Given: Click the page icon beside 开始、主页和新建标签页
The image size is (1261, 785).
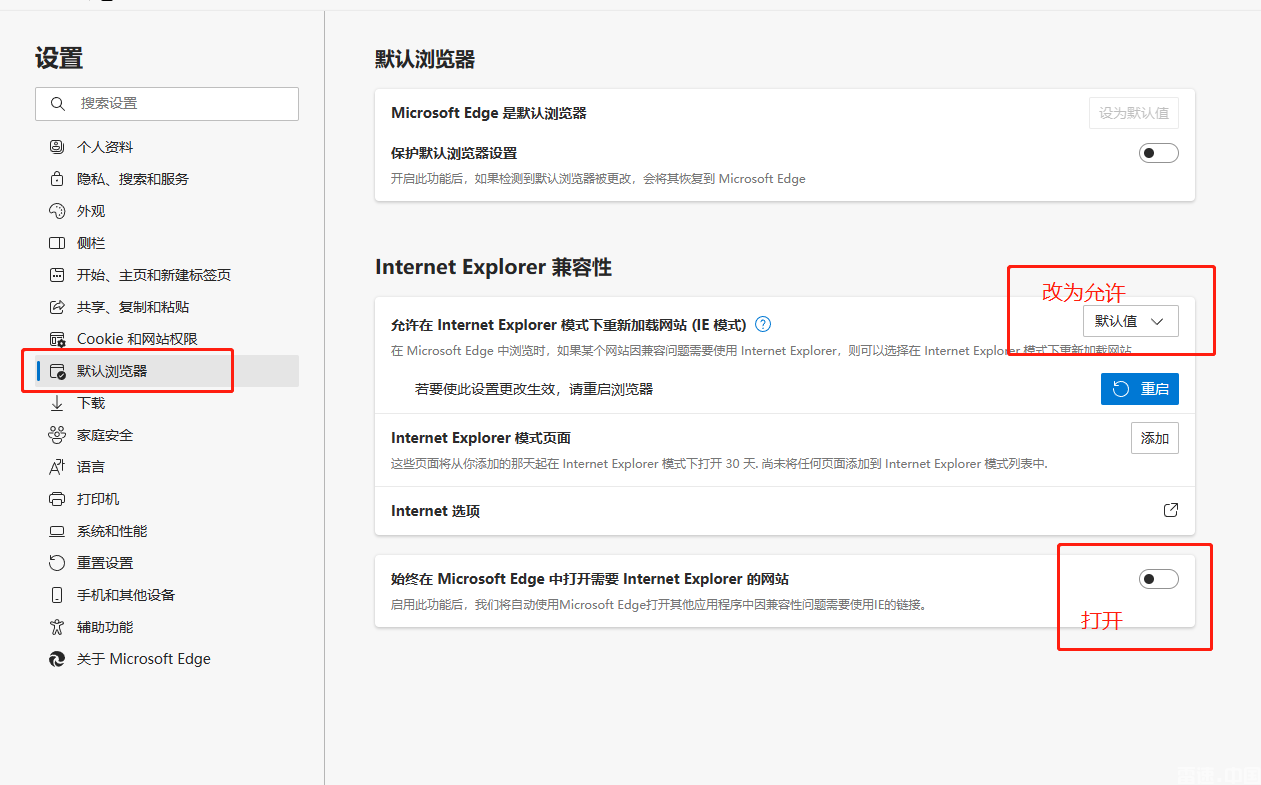Looking at the screenshot, I should (57, 275).
